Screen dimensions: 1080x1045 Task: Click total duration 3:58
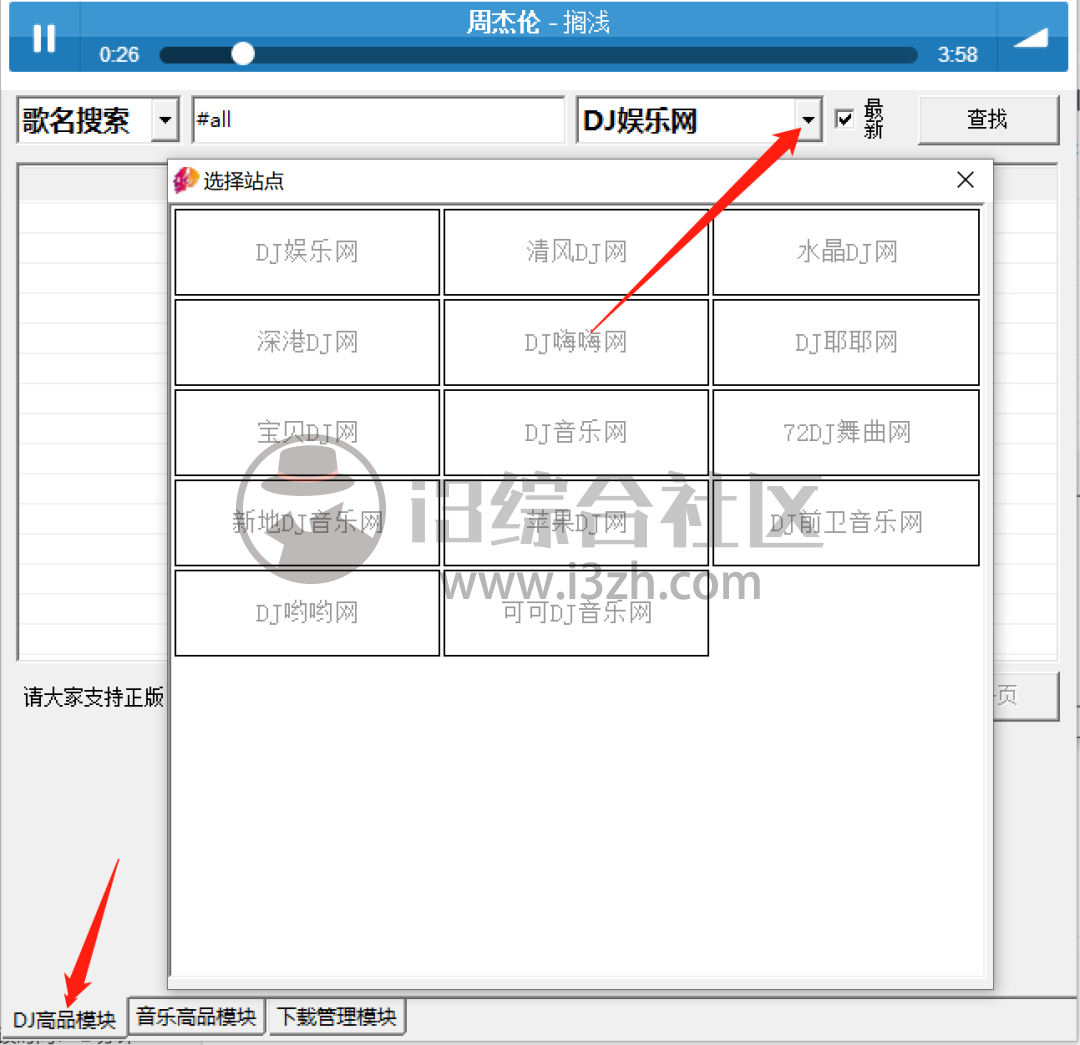pyautogui.click(x=957, y=54)
